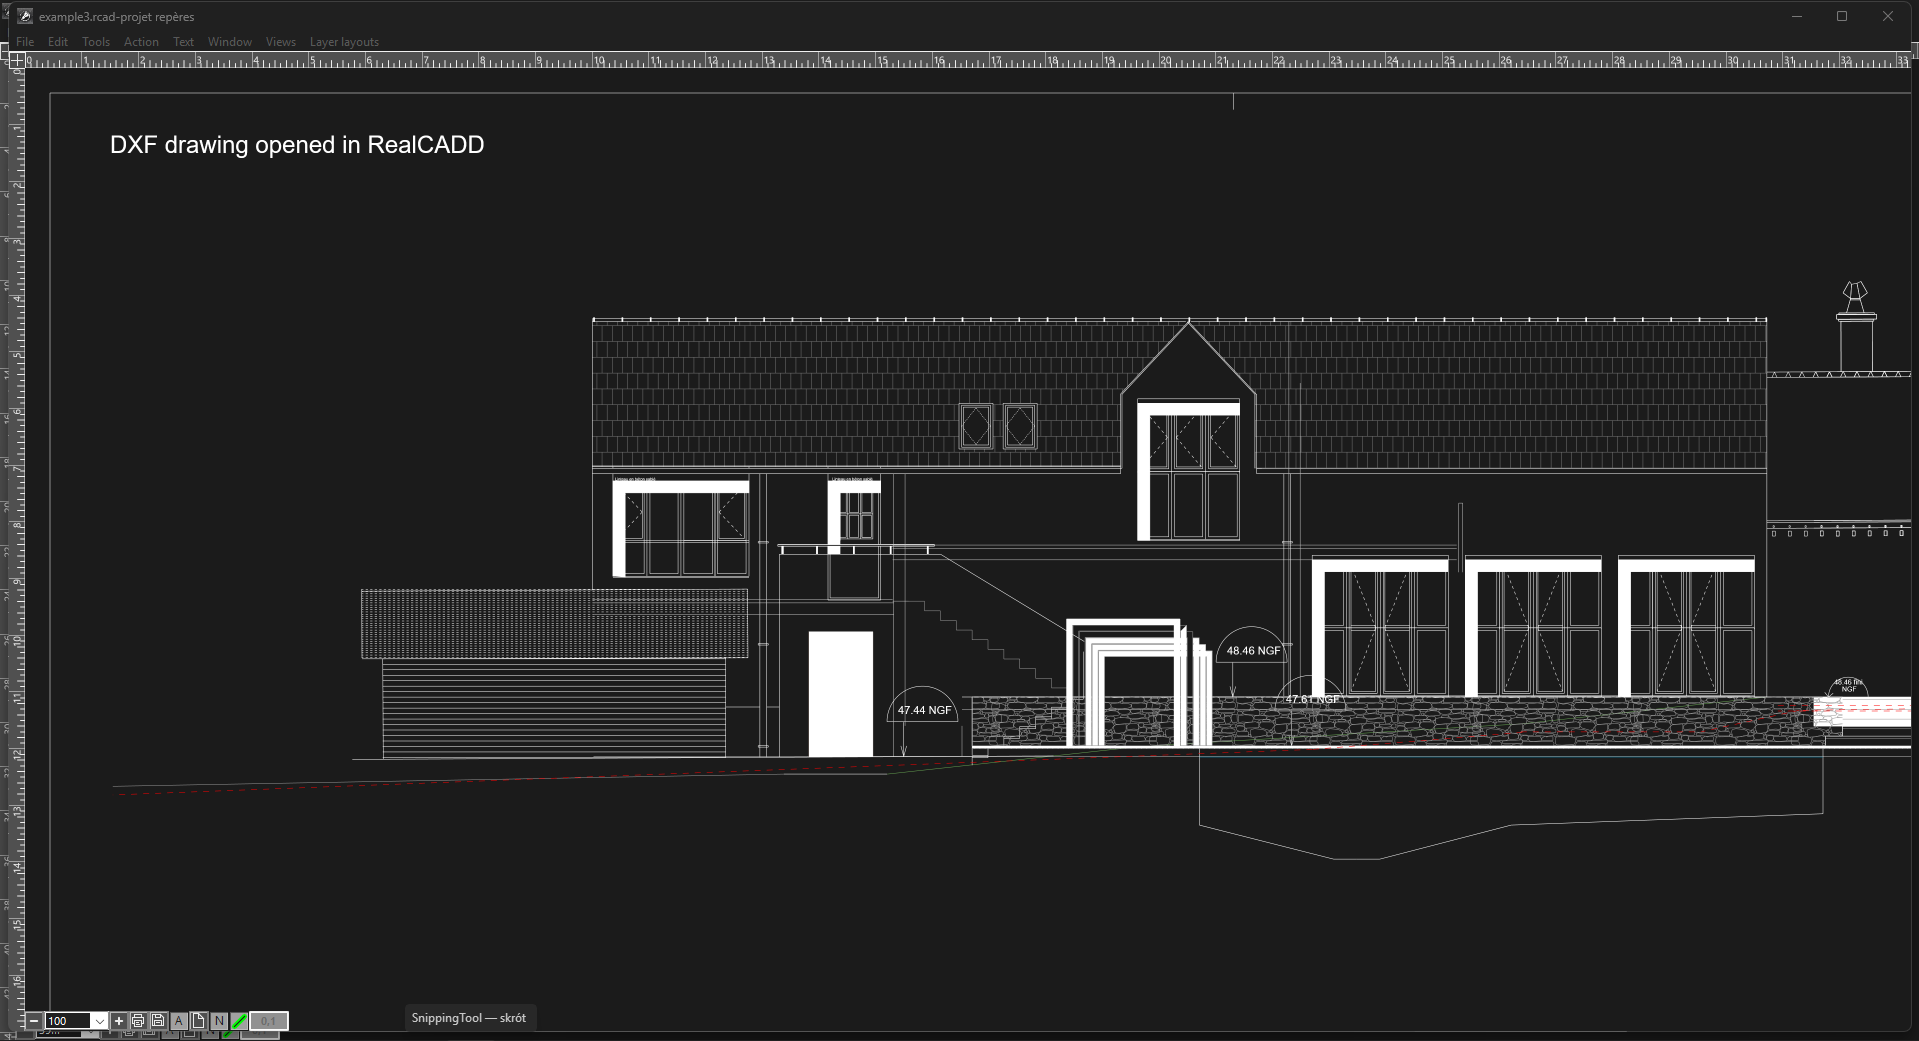Click the green line color swatch
This screenshot has width=1919, height=1041.
coord(239,1021)
